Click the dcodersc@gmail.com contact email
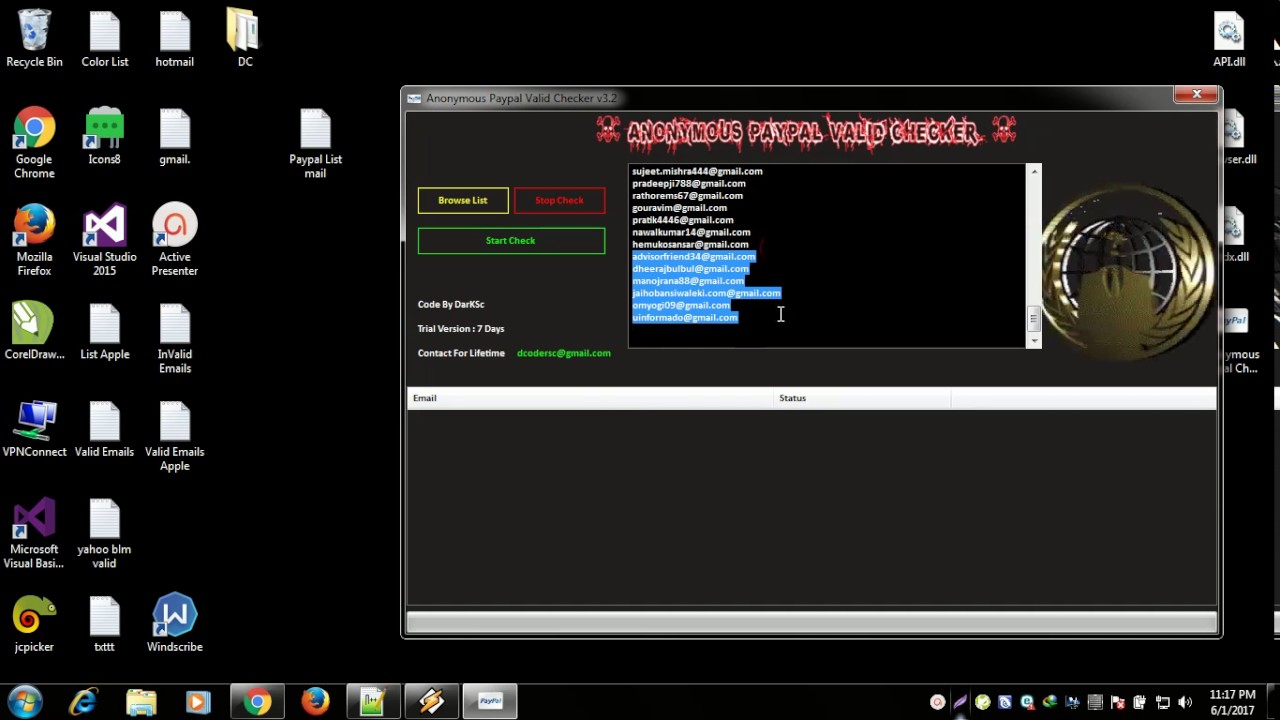Screen dimensions: 1280x720 [563, 353]
